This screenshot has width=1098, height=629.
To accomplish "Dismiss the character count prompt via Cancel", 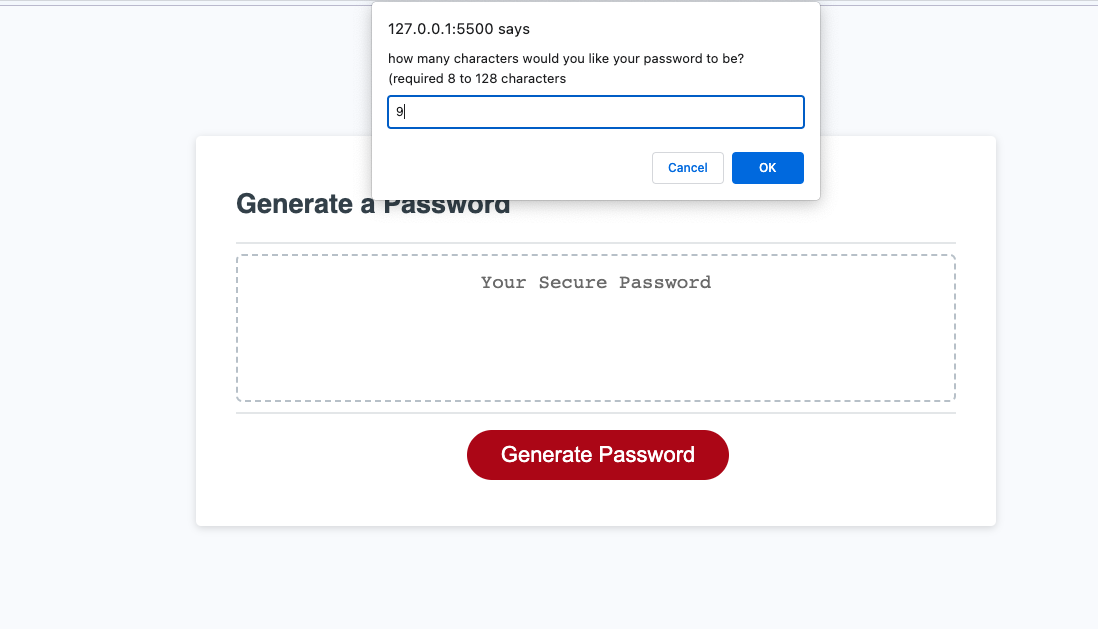I will (x=687, y=167).
